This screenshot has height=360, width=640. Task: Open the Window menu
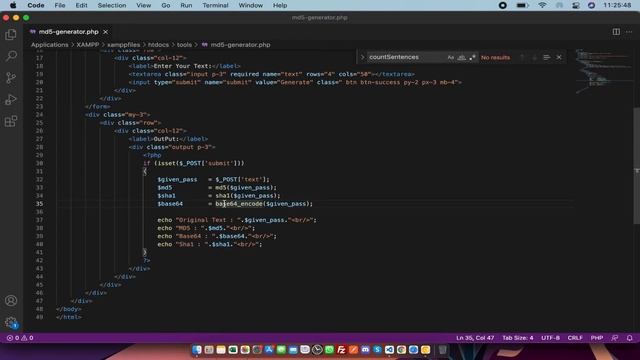pyautogui.click(x=251, y=5)
